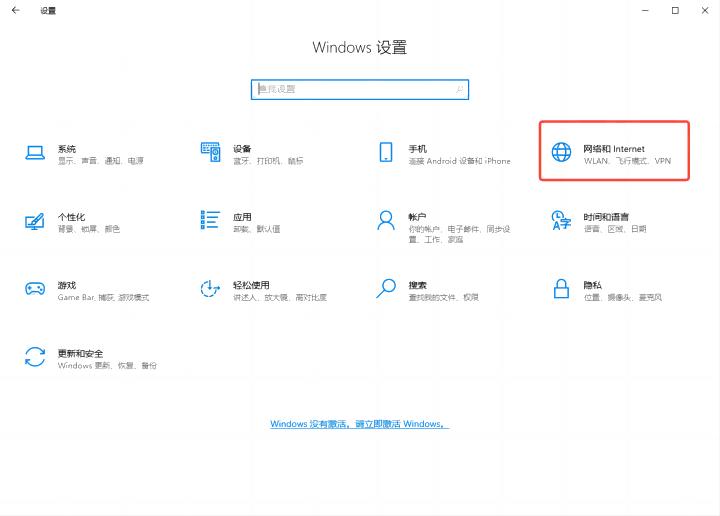This screenshot has height=516, width=720.
Task: Click the Gaming (游戏) controller icon
Action: (x=35, y=289)
